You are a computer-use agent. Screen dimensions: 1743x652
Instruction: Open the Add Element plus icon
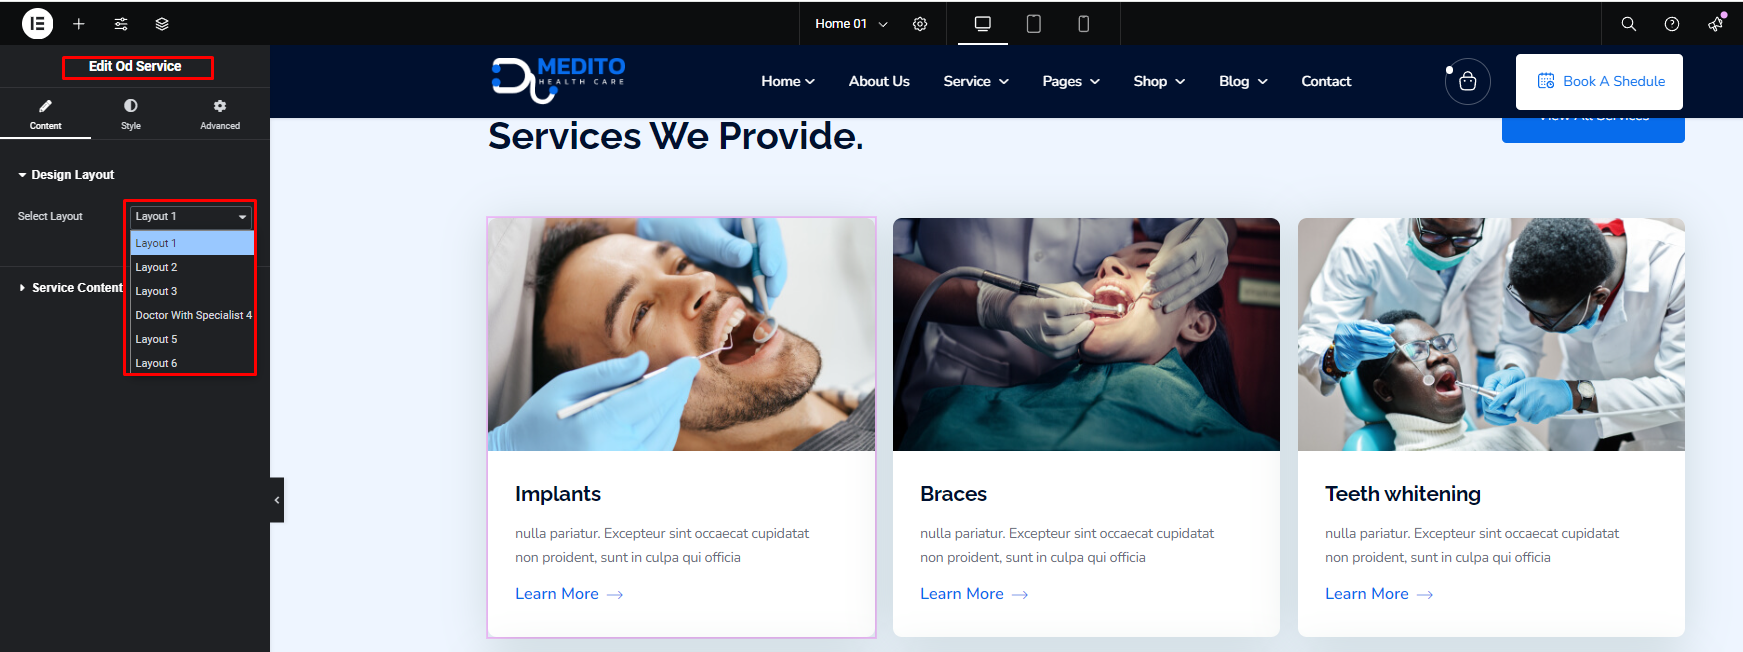79,24
